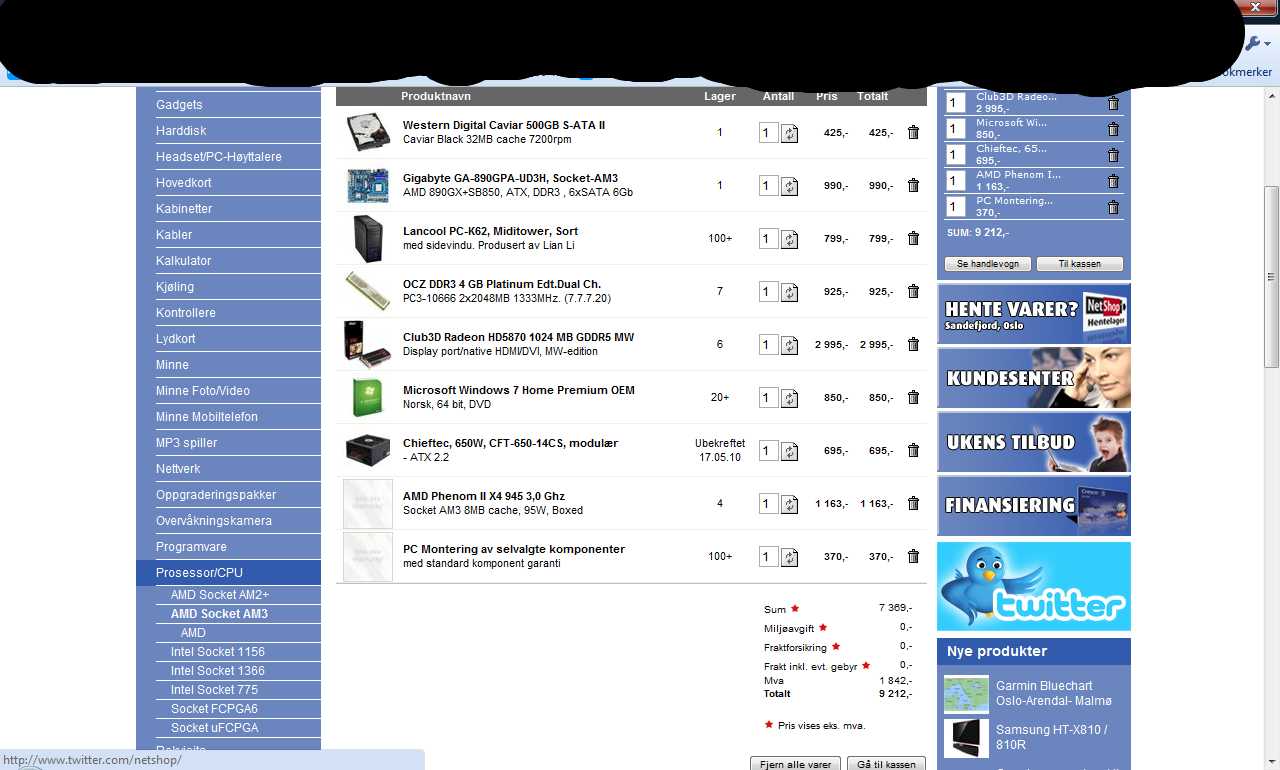
Task: Update PC Montering quantity
Action: [790, 557]
